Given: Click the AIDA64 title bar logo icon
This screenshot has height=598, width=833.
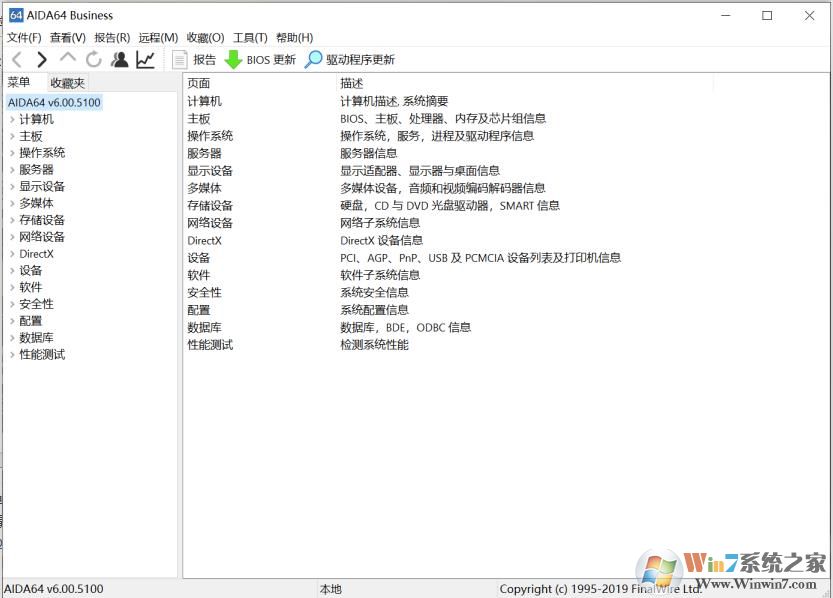Looking at the screenshot, I should click(x=16, y=15).
